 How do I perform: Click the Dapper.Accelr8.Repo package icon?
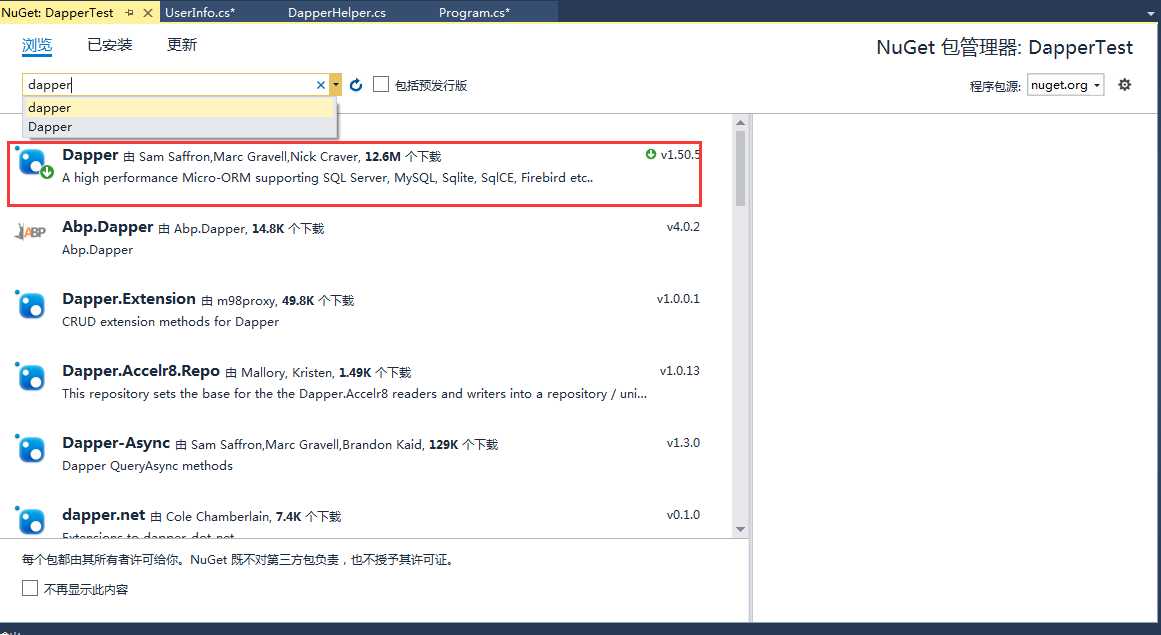pos(31,376)
